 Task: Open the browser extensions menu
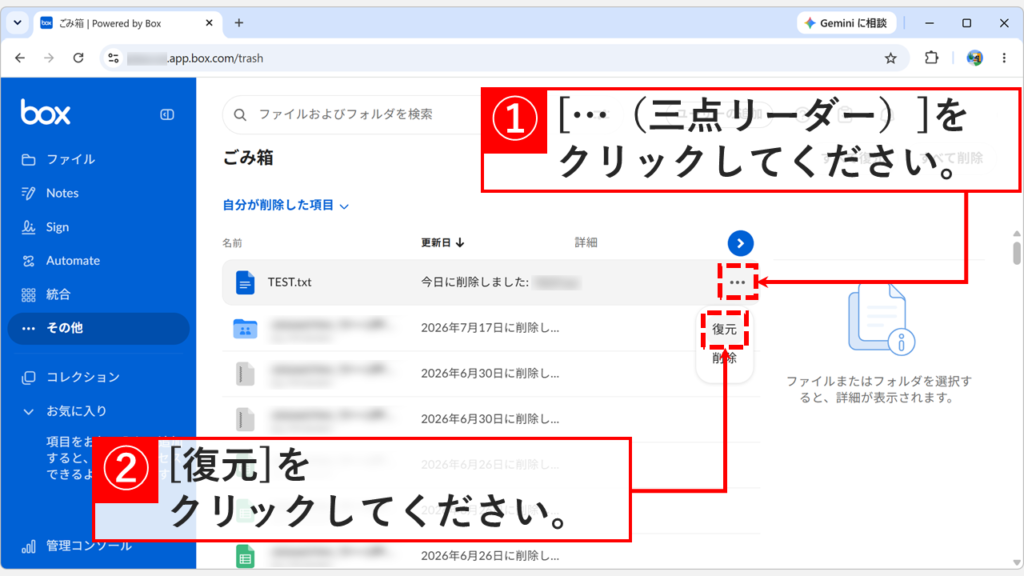pos(931,58)
